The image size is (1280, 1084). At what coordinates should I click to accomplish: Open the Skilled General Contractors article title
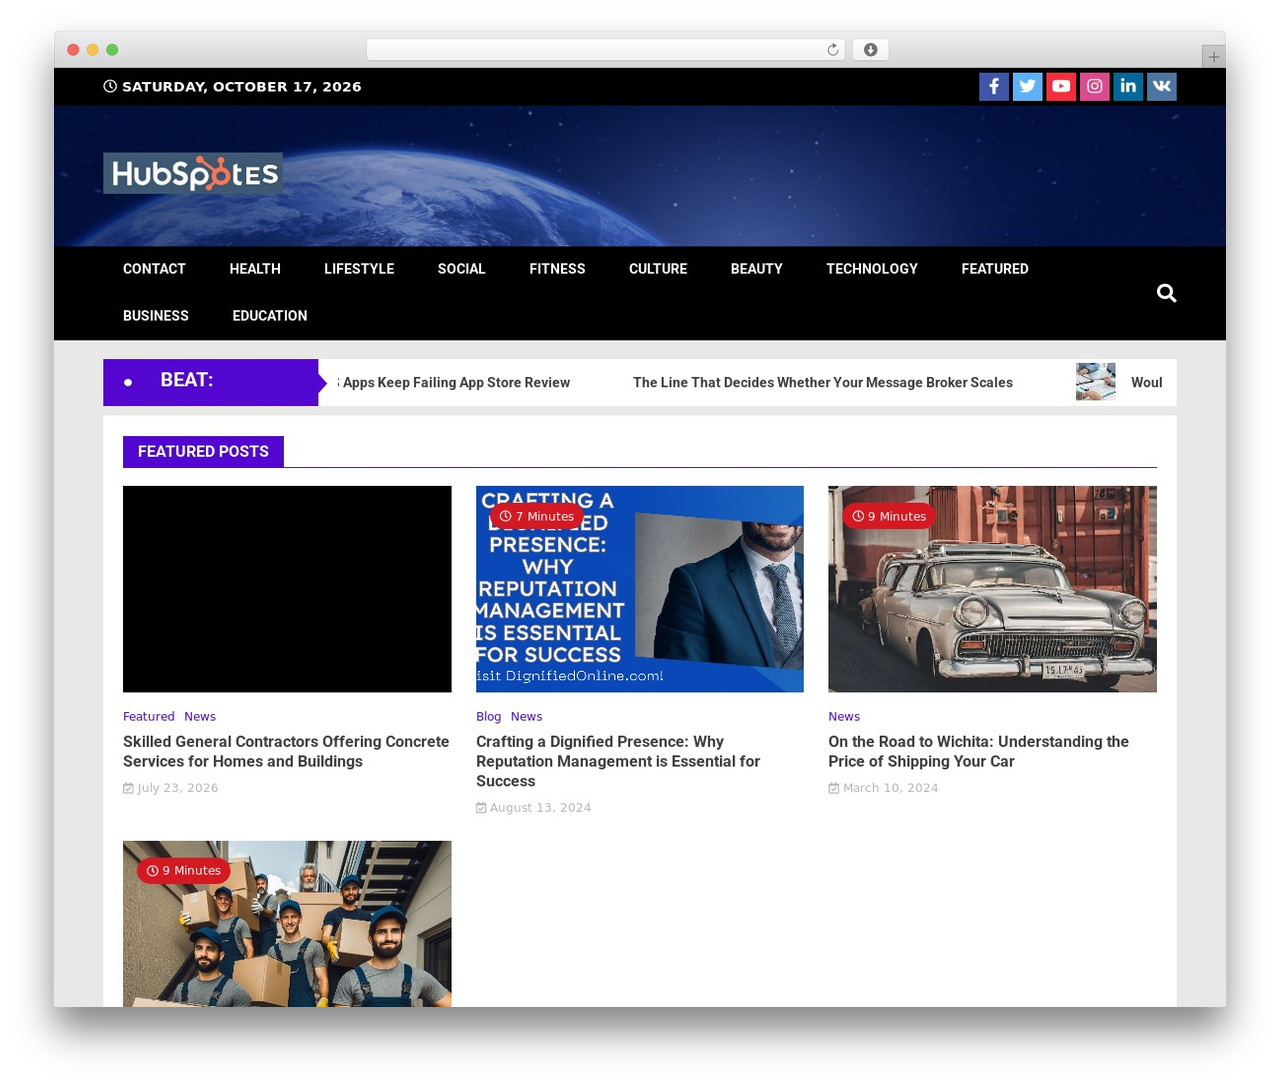(x=286, y=752)
